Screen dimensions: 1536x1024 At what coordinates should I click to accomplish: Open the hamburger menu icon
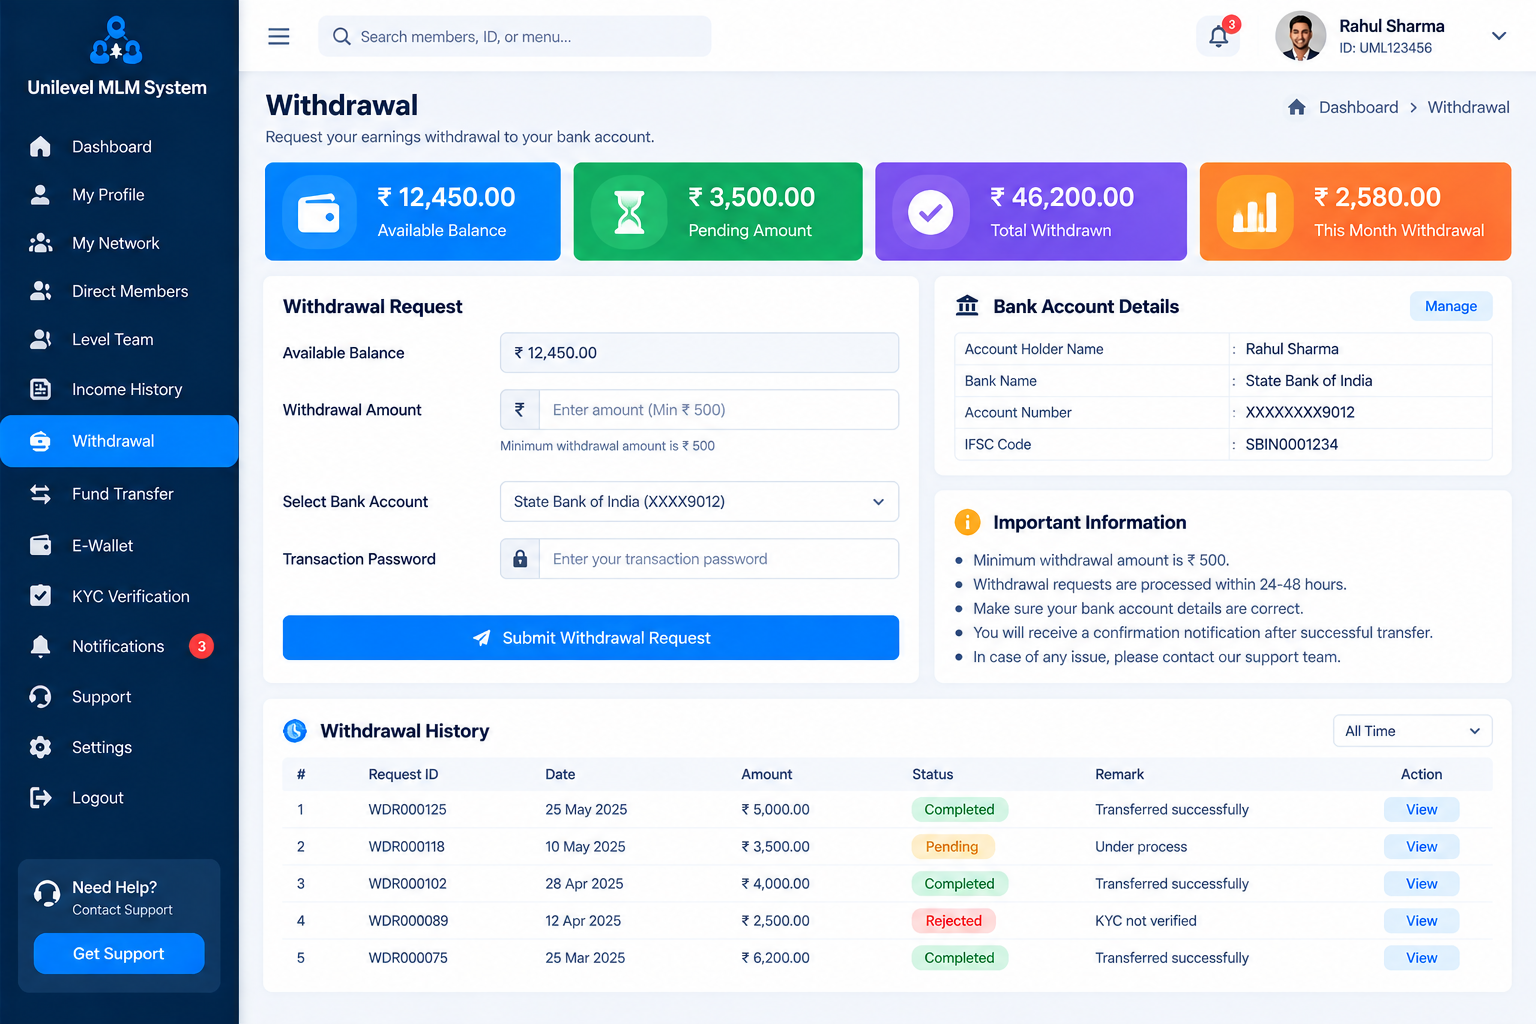tap(279, 37)
